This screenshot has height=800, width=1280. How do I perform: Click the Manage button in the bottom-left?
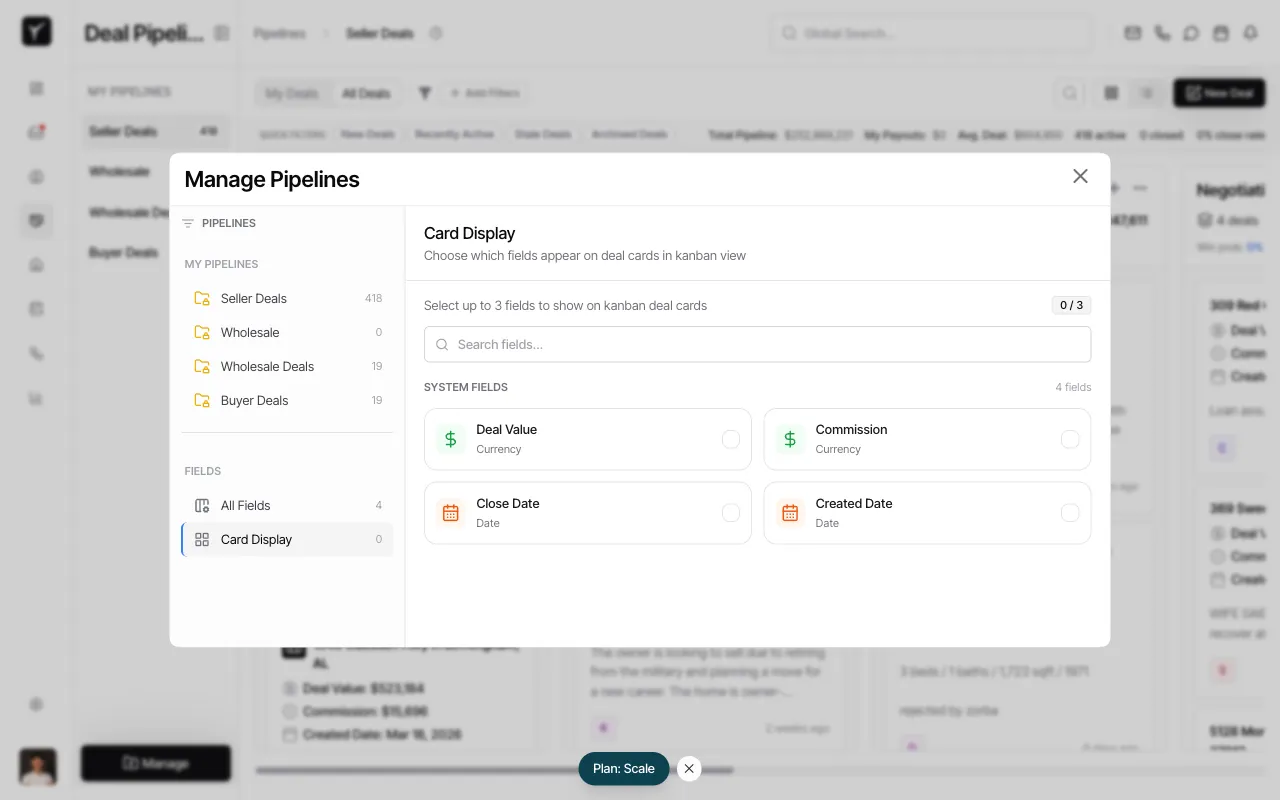pos(155,763)
